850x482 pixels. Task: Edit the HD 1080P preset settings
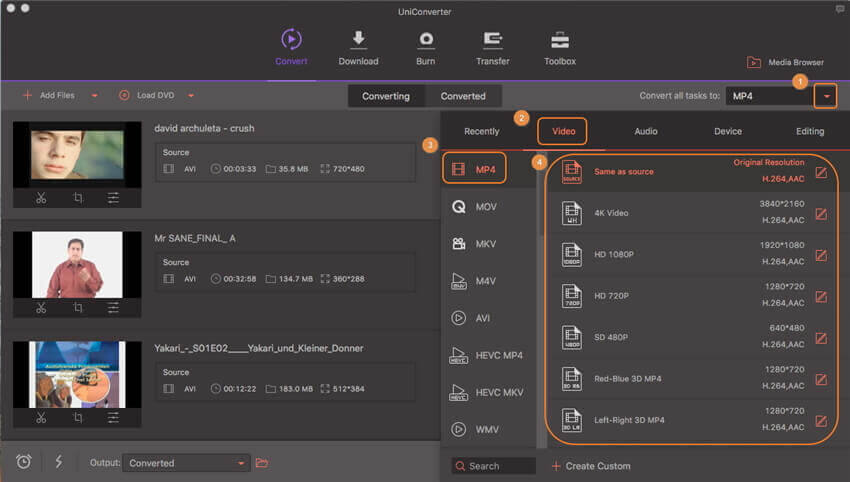point(821,255)
